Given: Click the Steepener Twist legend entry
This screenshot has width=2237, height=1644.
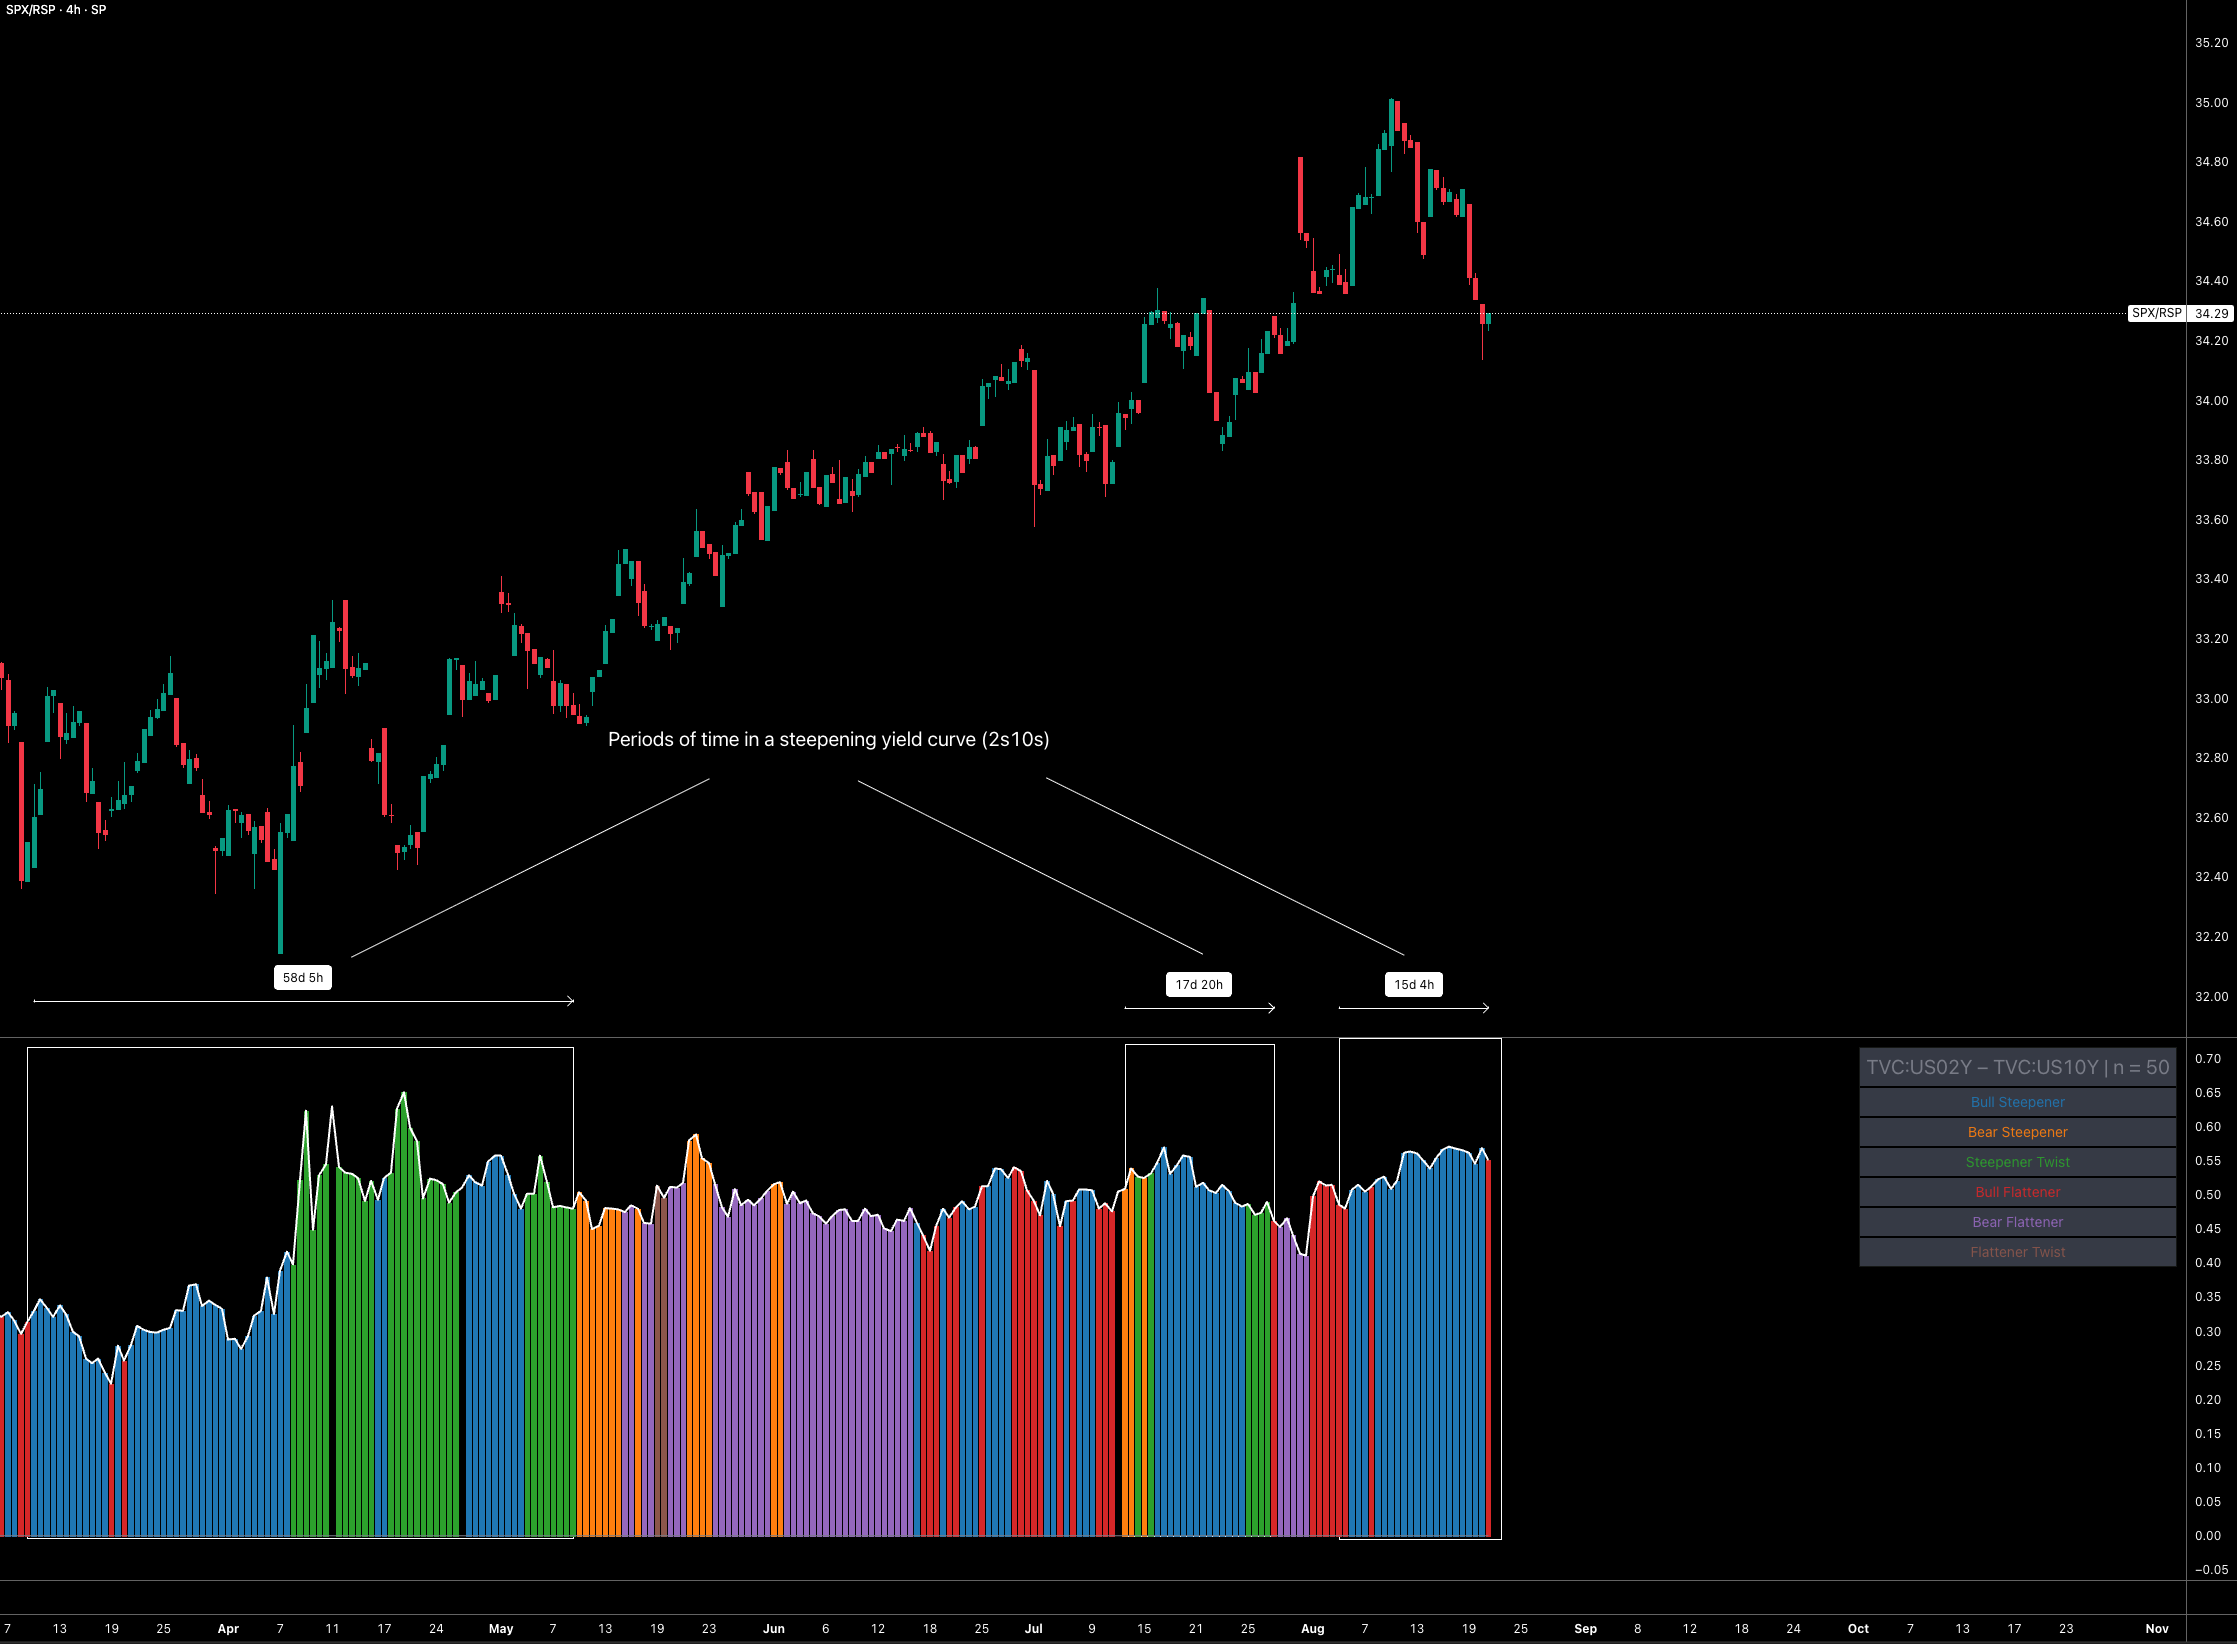Looking at the screenshot, I should 2017,1162.
